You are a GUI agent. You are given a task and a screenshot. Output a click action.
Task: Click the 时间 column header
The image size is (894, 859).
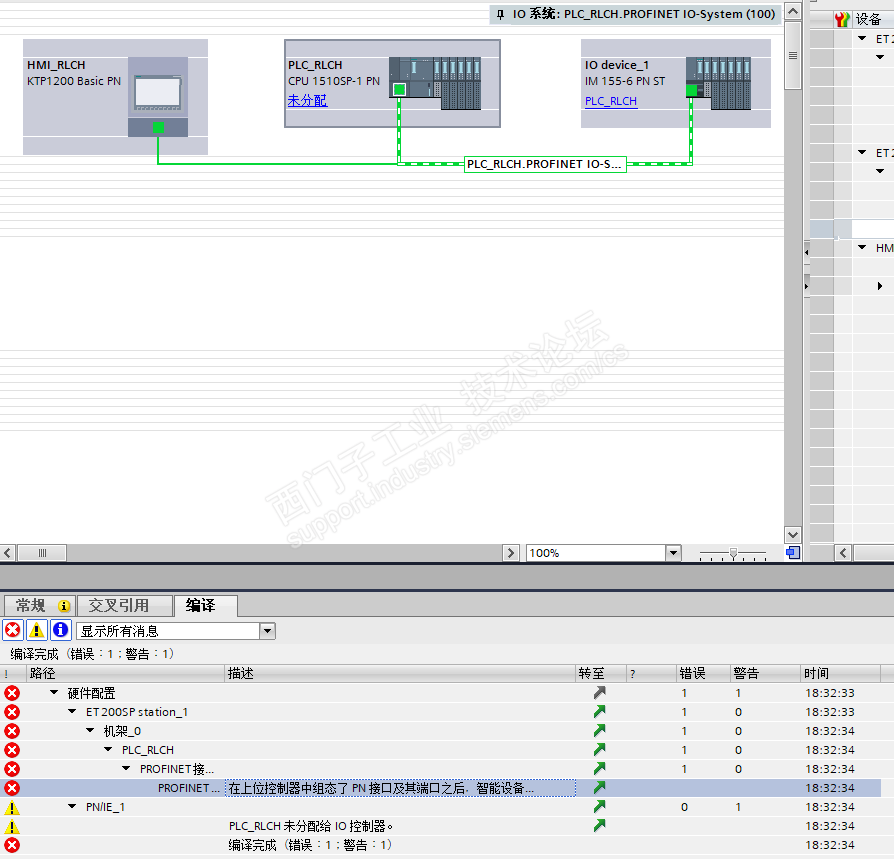click(x=840, y=673)
